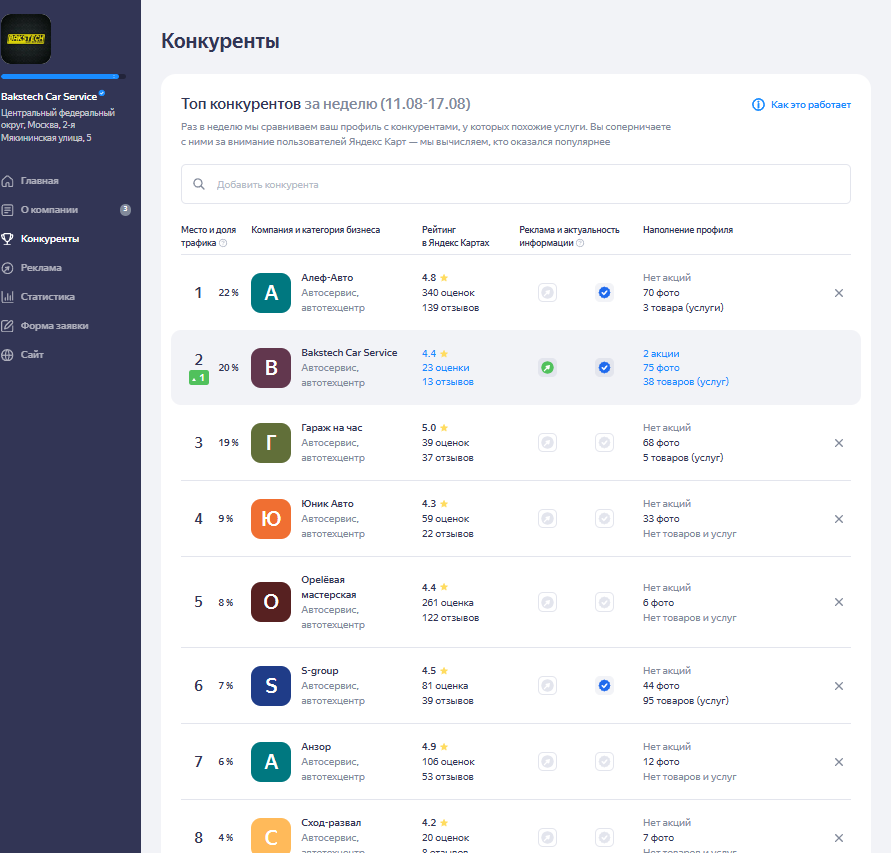Screen dimensions: 891x853
Task: Click Орелёвая мастерская avatar О
Action: pos(271,602)
